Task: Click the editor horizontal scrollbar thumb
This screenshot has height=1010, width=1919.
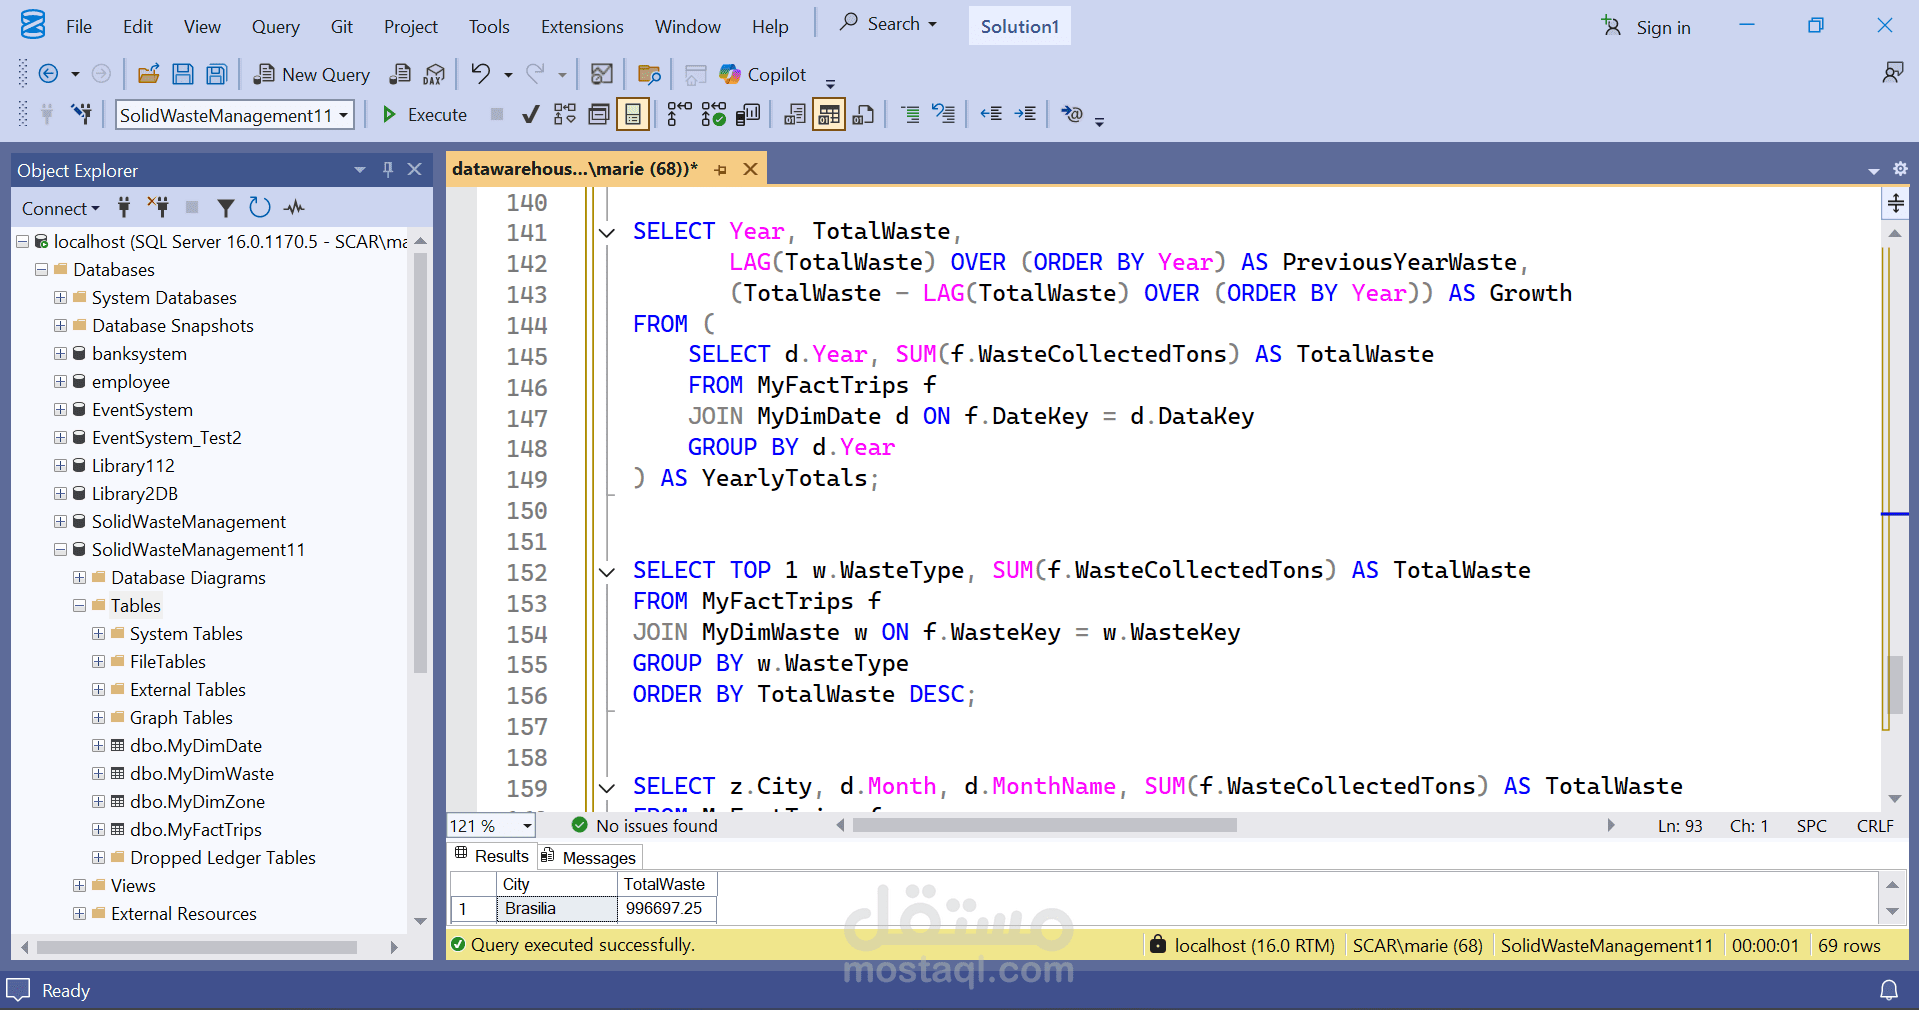Action: pos(1045,825)
